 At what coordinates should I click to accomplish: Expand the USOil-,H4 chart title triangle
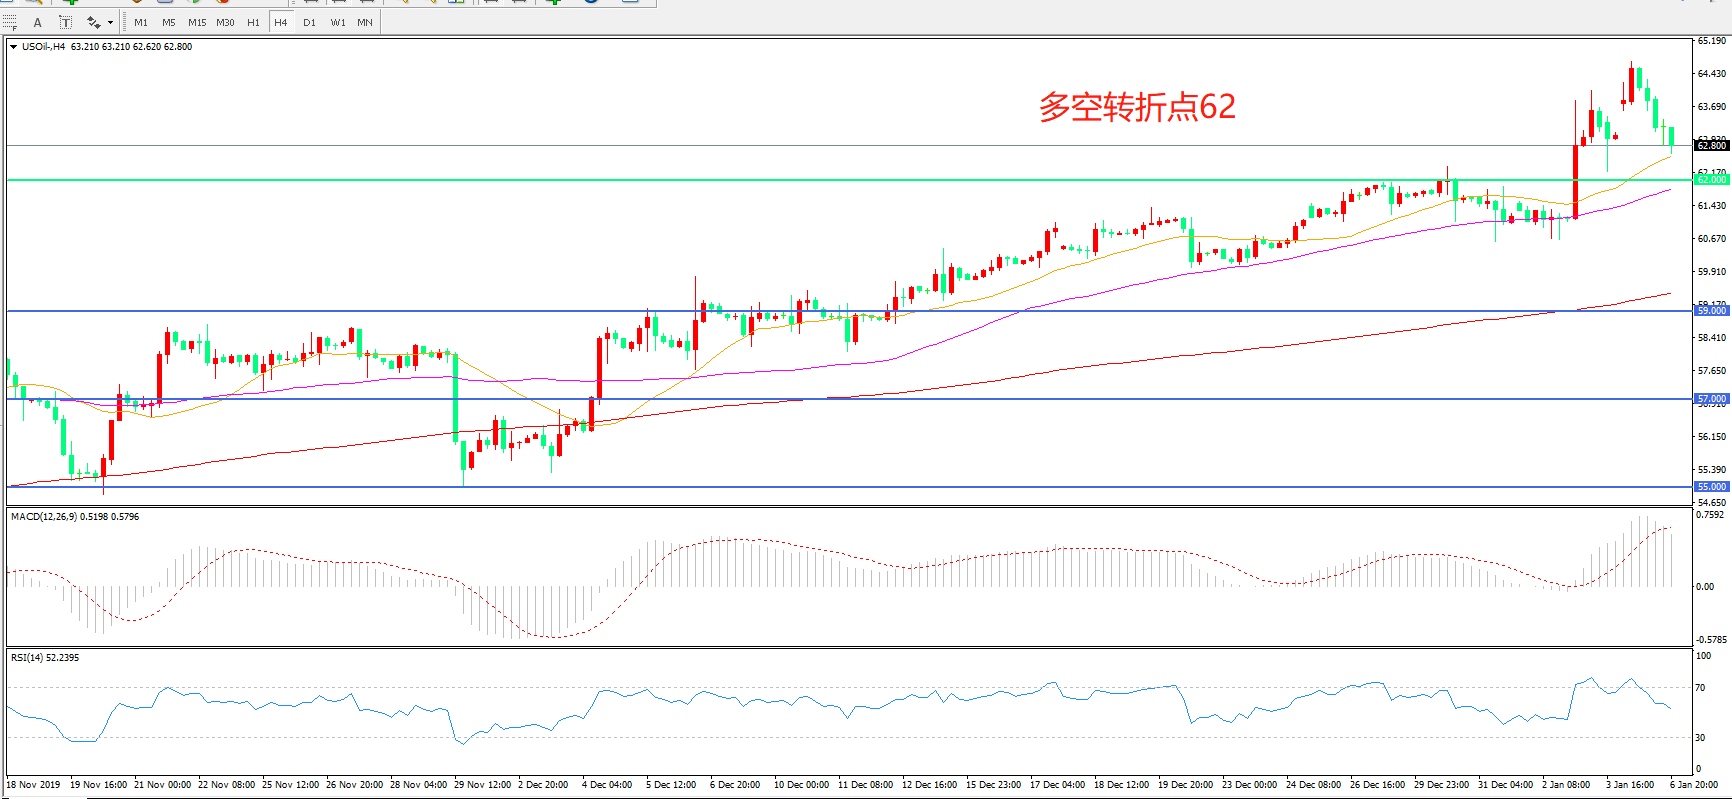pyautogui.click(x=13, y=47)
